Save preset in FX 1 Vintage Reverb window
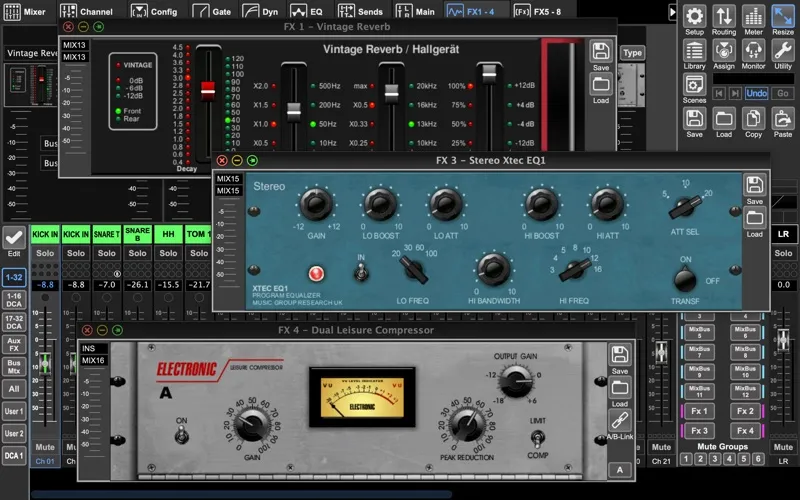Image resolution: width=800 pixels, height=500 pixels. point(601,52)
